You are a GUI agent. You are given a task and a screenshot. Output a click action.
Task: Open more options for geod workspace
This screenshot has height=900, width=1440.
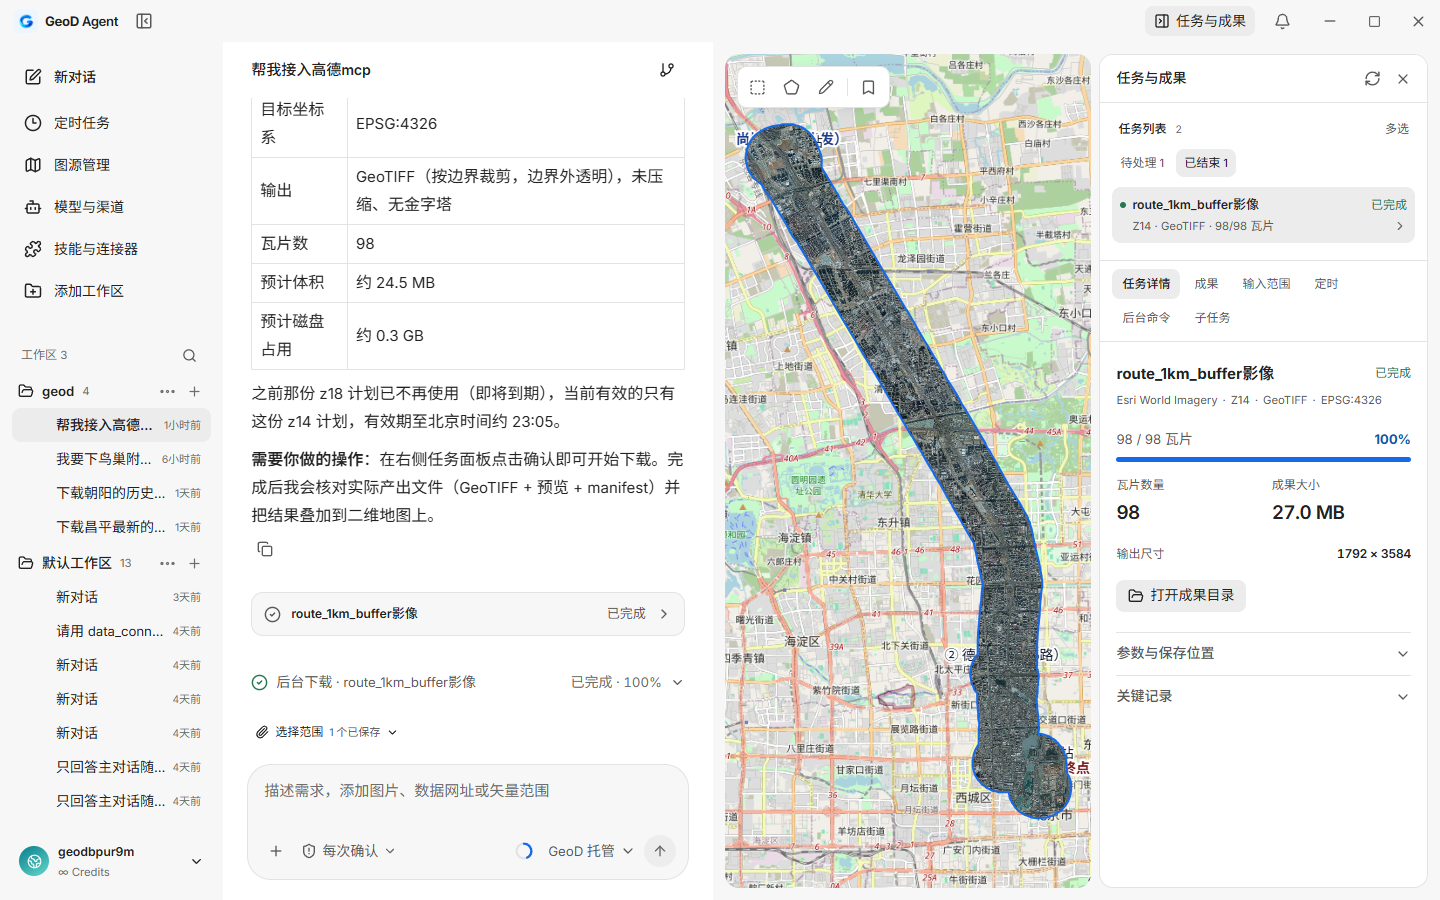point(167,391)
